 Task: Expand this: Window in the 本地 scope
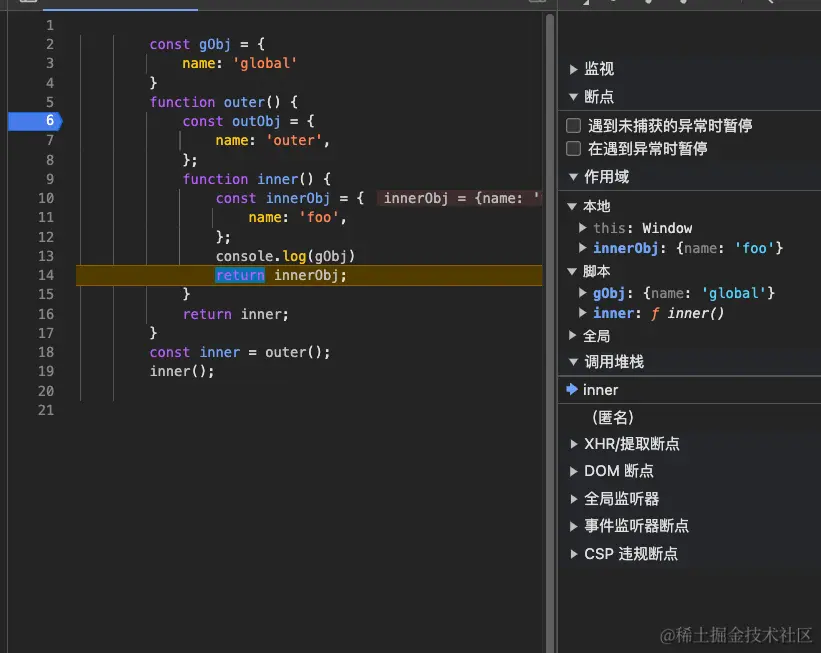point(583,228)
